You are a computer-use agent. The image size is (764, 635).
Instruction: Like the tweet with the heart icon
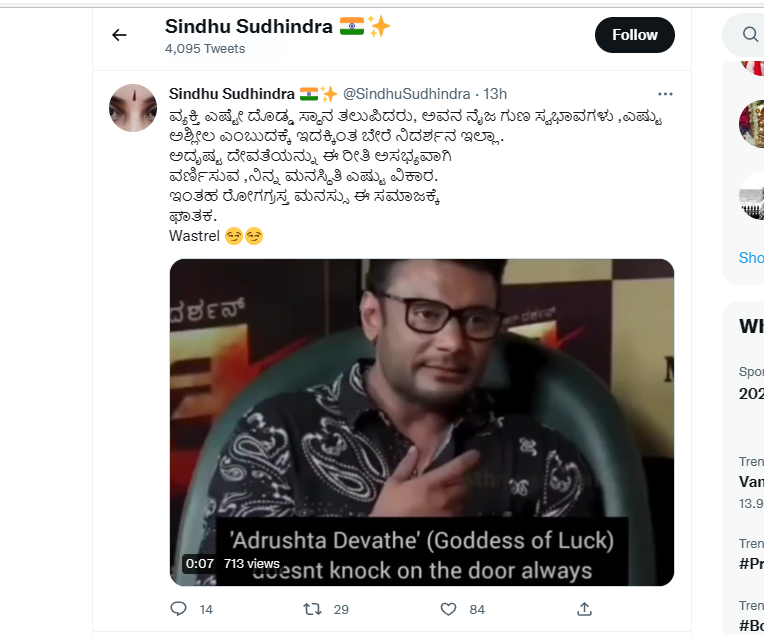coord(448,609)
